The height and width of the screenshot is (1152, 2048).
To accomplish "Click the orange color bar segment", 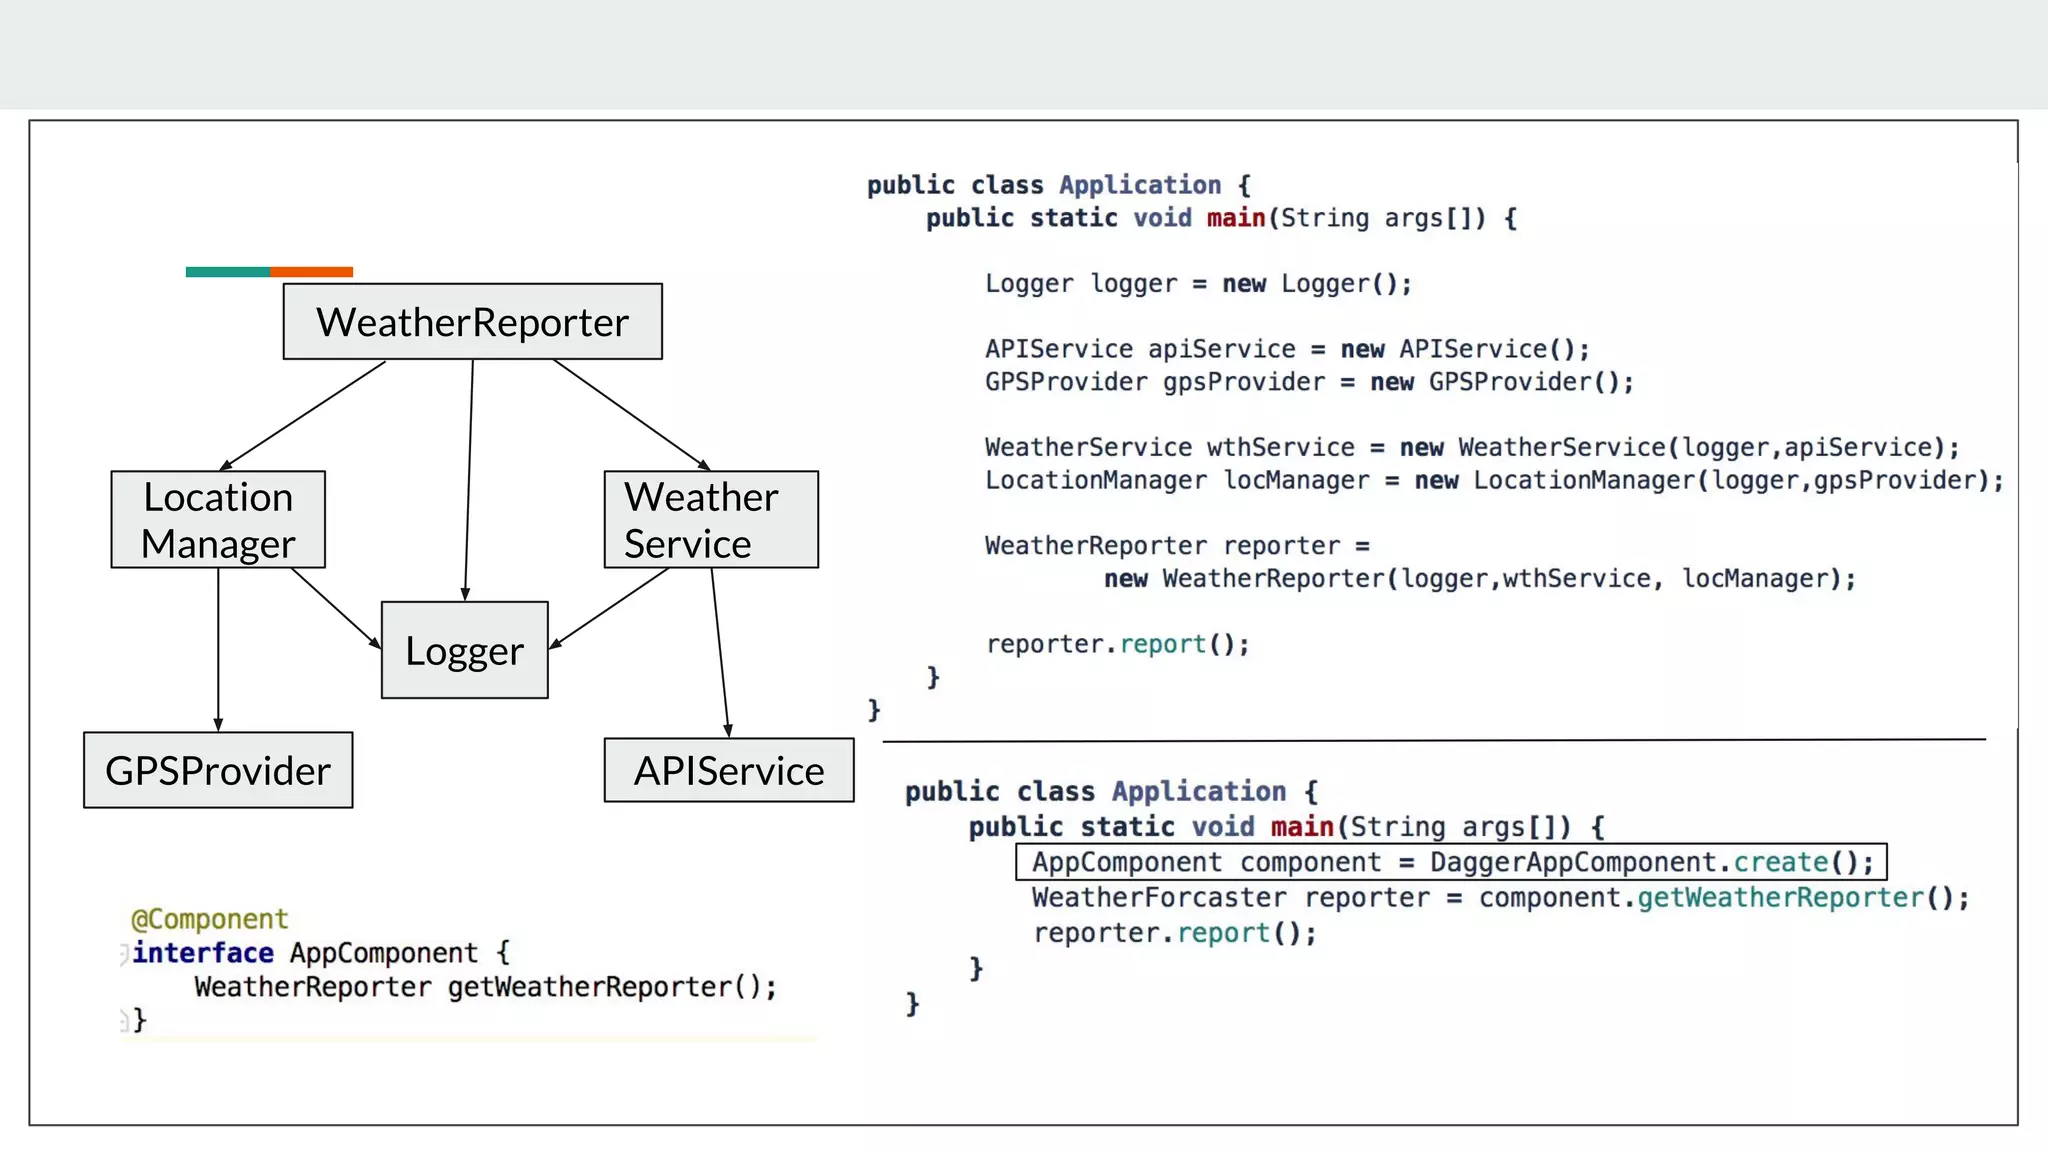I will click(x=311, y=272).
